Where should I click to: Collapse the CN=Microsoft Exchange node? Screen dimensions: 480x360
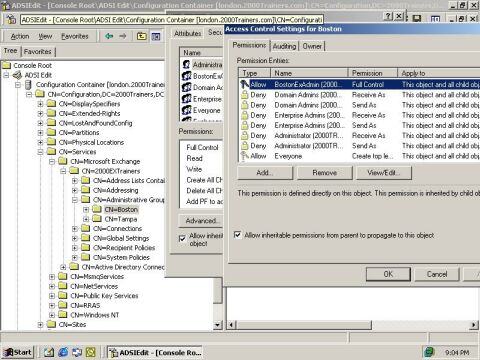pyautogui.click(x=52, y=162)
